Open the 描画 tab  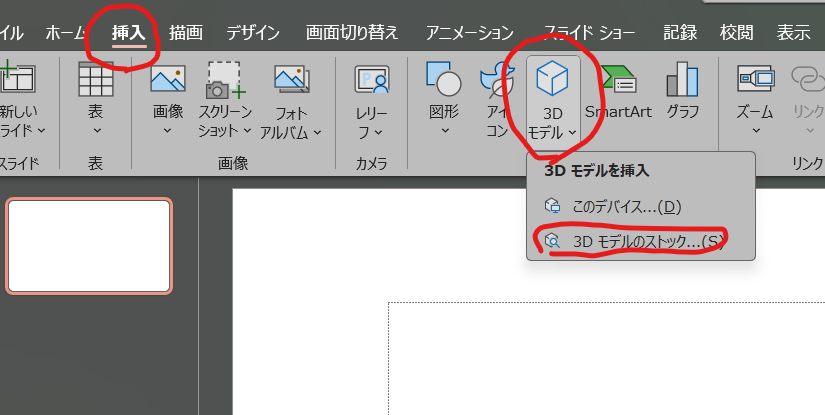(x=186, y=33)
